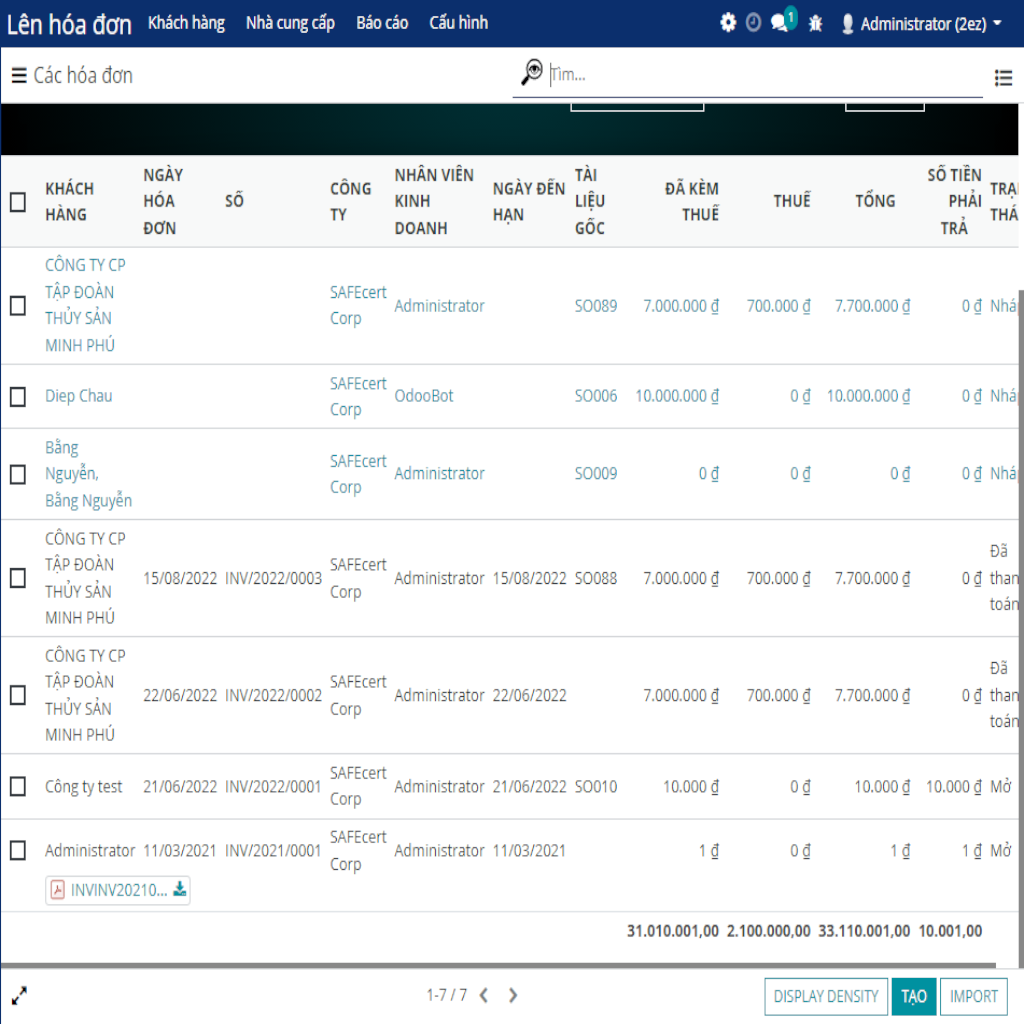Open the settings gear icon in top bar
This screenshot has width=1024, height=1024.
click(728, 23)
